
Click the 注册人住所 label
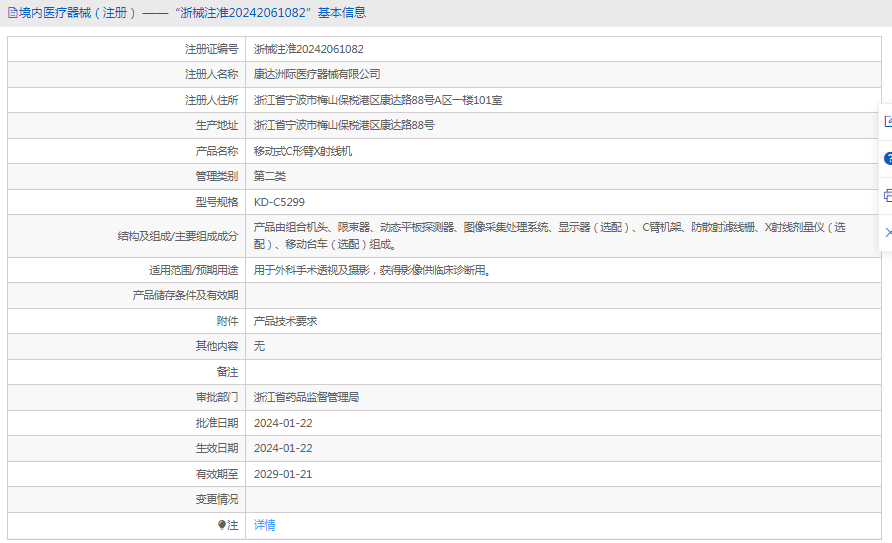pos(212,100)
